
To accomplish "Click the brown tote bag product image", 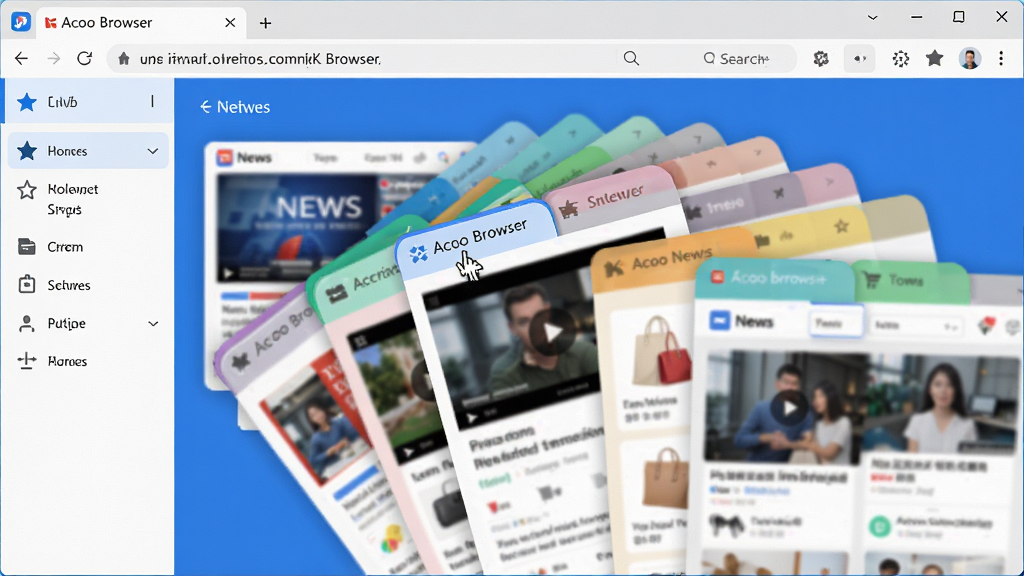I will pyautogui.click(x=665, y=479).
